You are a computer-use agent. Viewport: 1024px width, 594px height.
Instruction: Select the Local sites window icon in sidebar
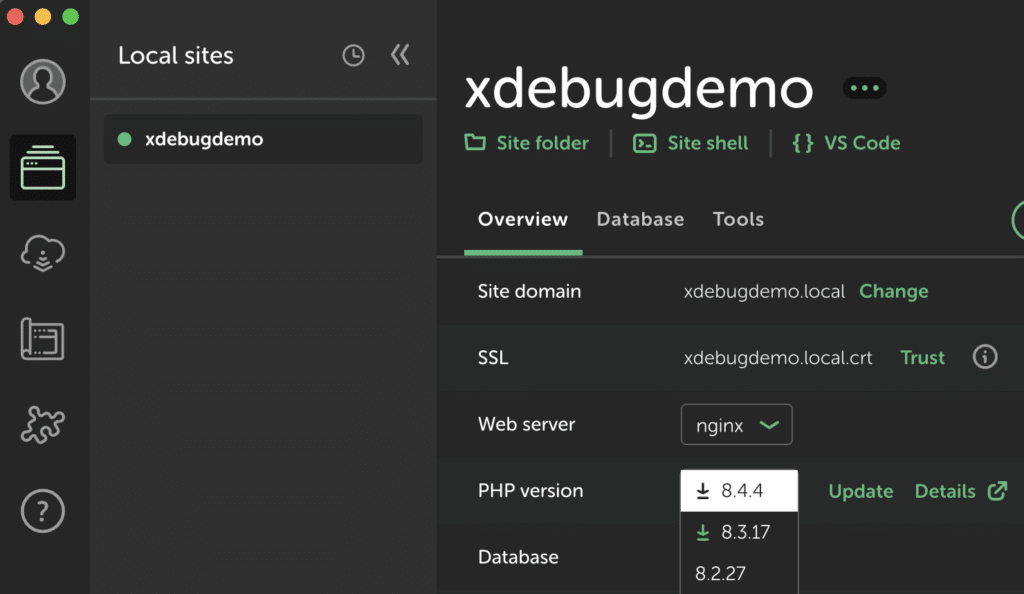point(42,168)
